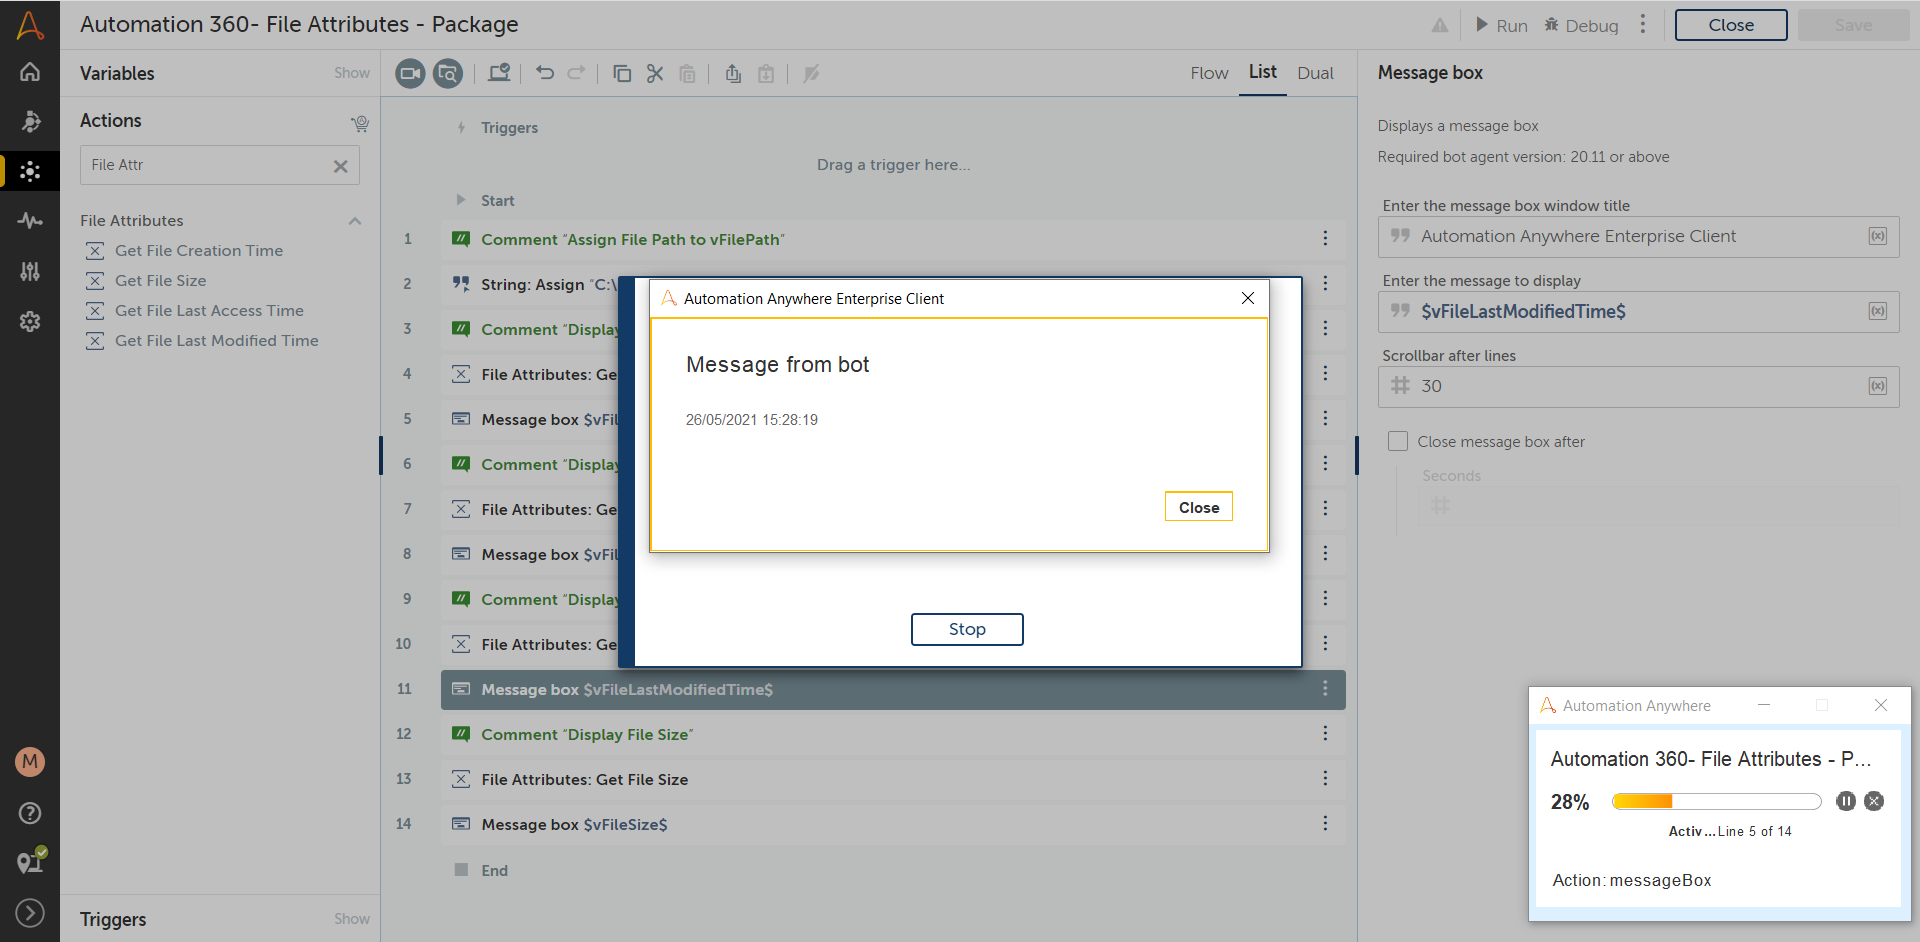Image resolution: width=1920 pixels, height=942 pixels.
Task: Open the activity icon in left sidebar
Action: (30, 221)
